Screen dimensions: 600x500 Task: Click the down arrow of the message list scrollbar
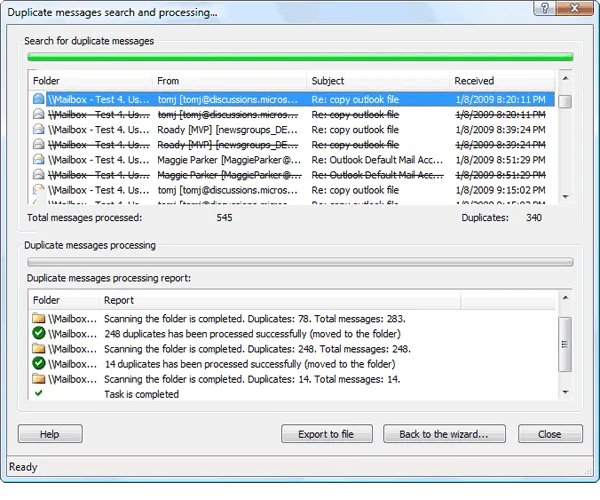pyautogui.click(x=565, y=196)
